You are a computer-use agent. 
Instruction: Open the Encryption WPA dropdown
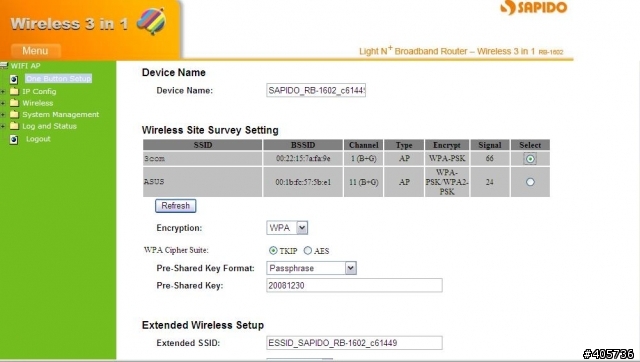(287, 228)
